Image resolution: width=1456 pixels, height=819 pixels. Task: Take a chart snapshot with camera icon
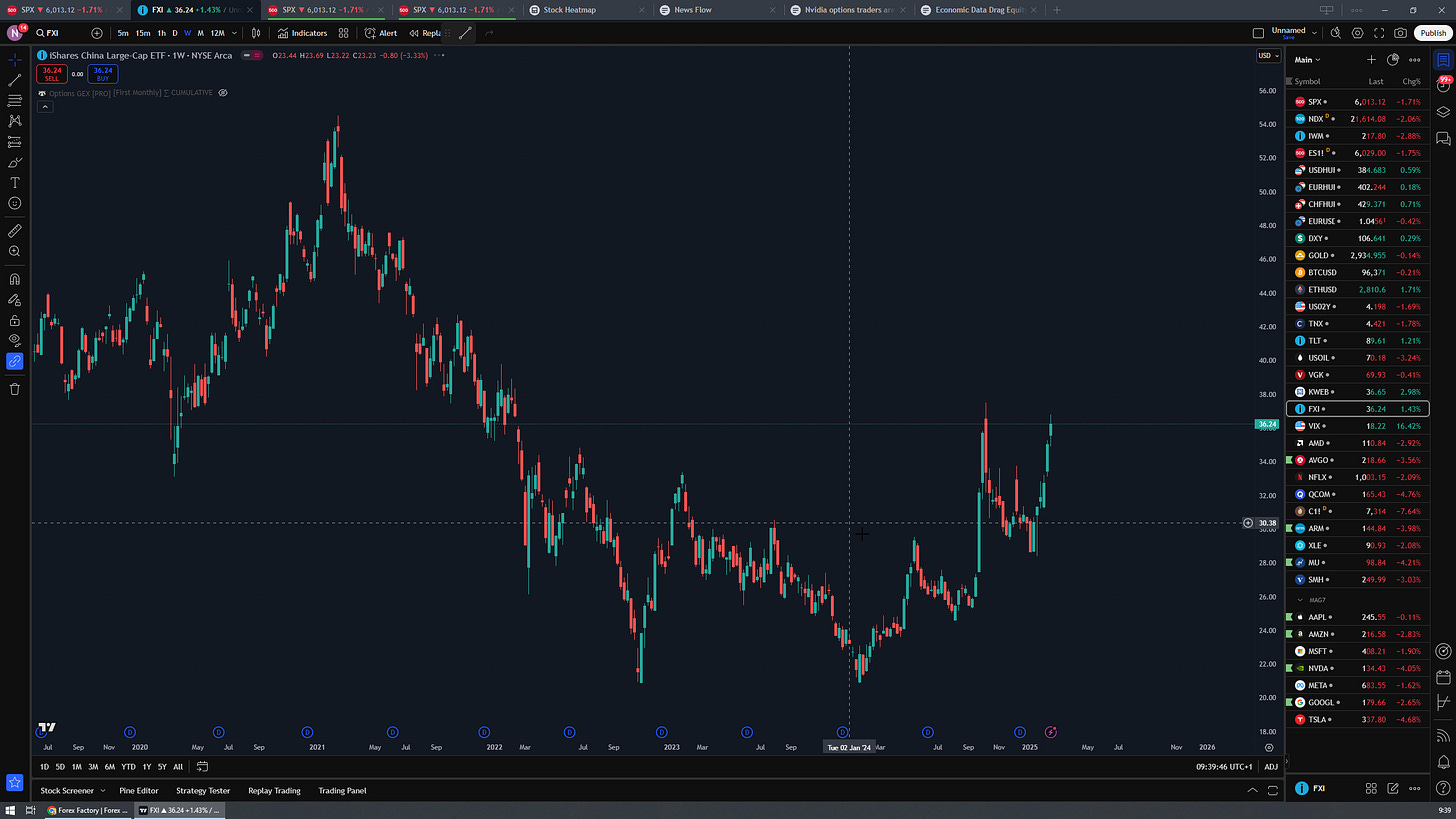pyautogui.click(x=1401, y=33)
